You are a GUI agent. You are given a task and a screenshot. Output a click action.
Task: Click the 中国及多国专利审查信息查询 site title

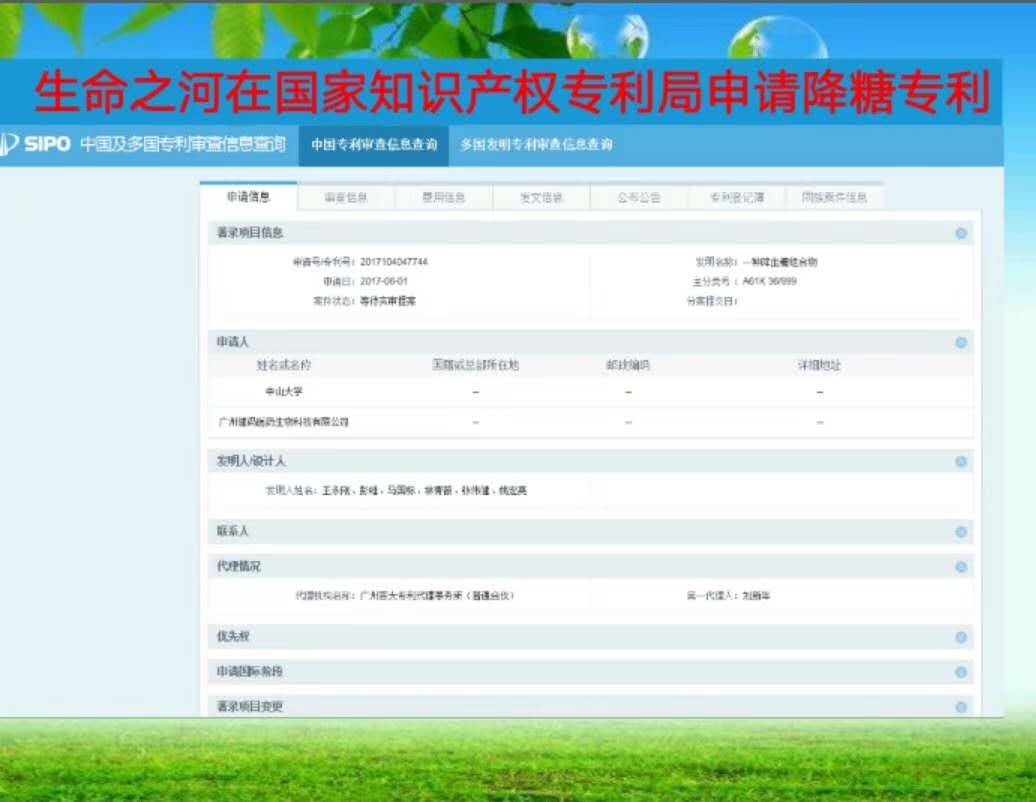[x=183, y=144]
